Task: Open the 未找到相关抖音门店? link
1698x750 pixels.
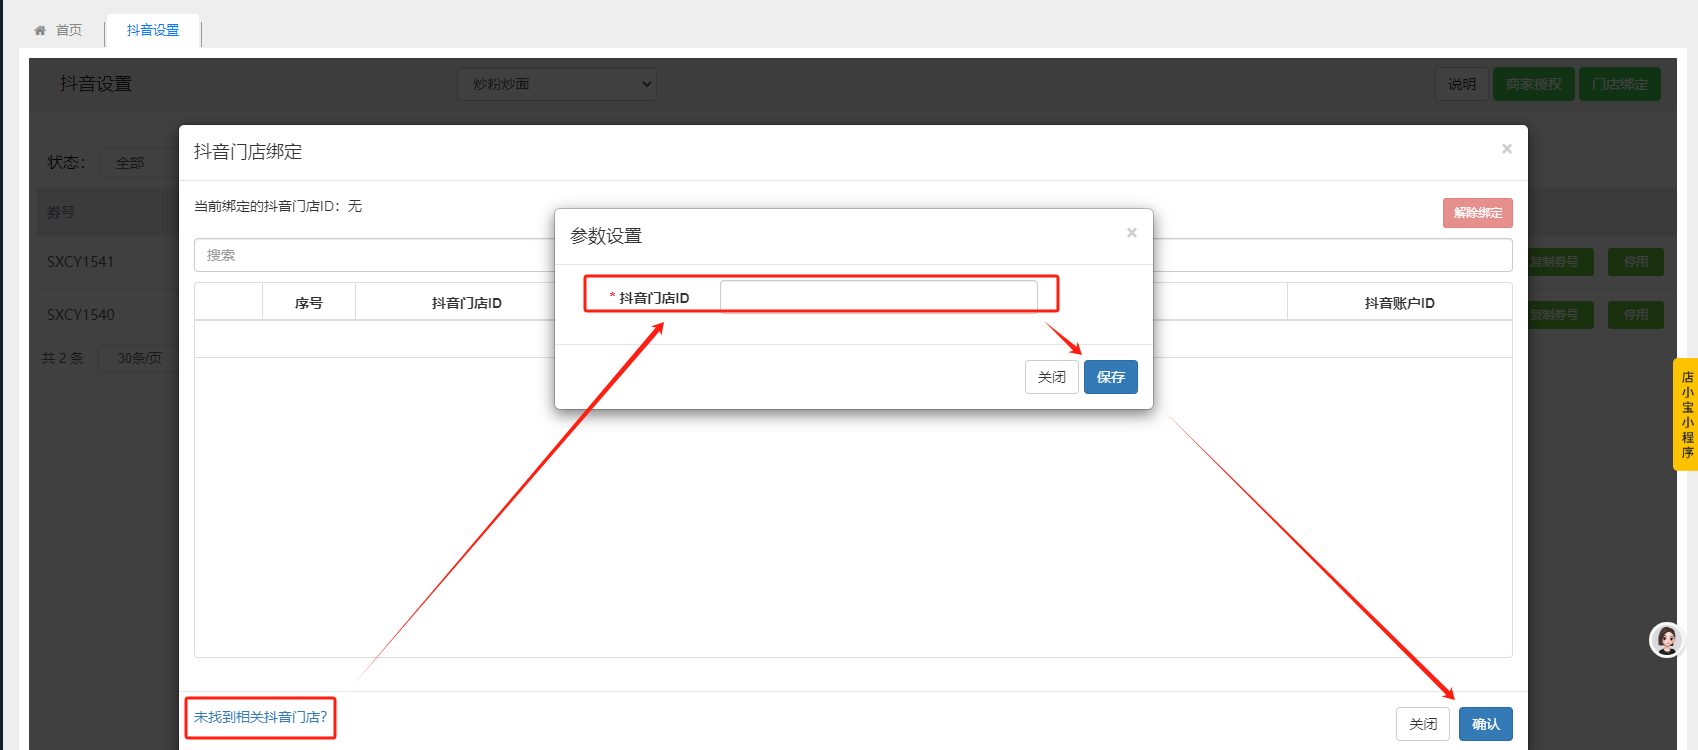Action: [x=261, y=717]
